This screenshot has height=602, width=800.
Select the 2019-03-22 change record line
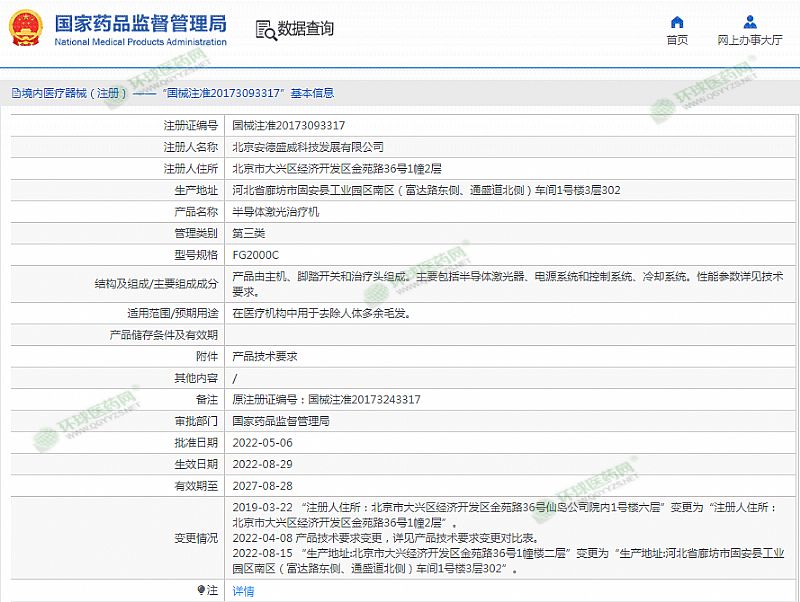tap(505, 515)
